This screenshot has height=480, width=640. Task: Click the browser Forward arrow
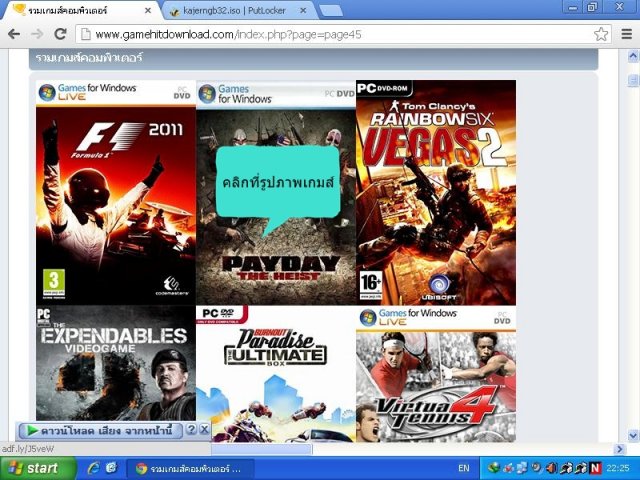37,34
